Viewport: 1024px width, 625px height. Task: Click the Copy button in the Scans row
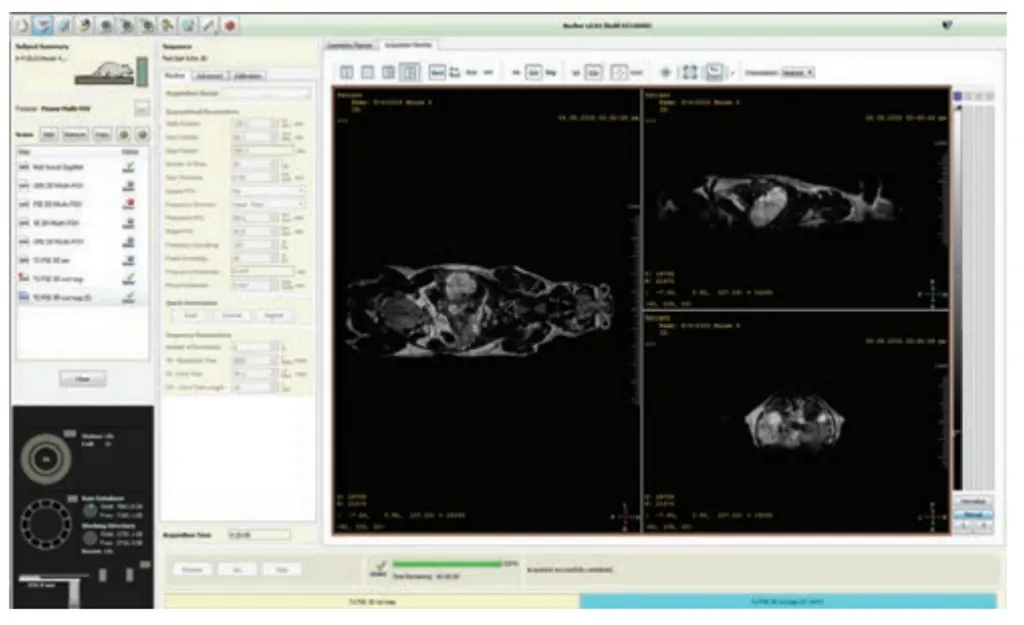pos(103,135)
